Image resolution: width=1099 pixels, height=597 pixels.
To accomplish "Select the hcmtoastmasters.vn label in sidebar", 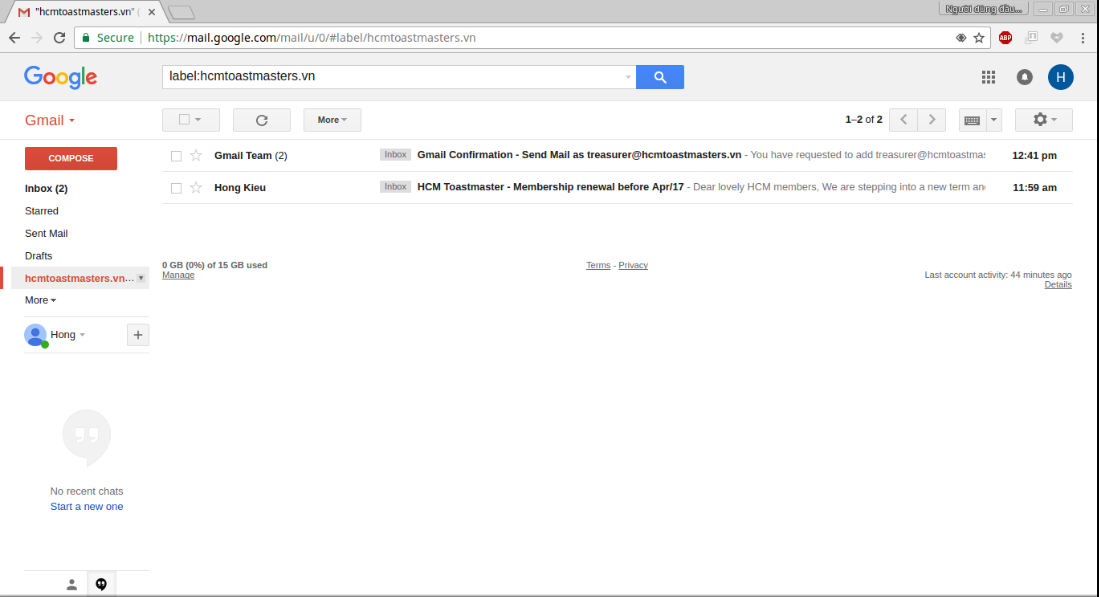I will (x=79, y=278).
